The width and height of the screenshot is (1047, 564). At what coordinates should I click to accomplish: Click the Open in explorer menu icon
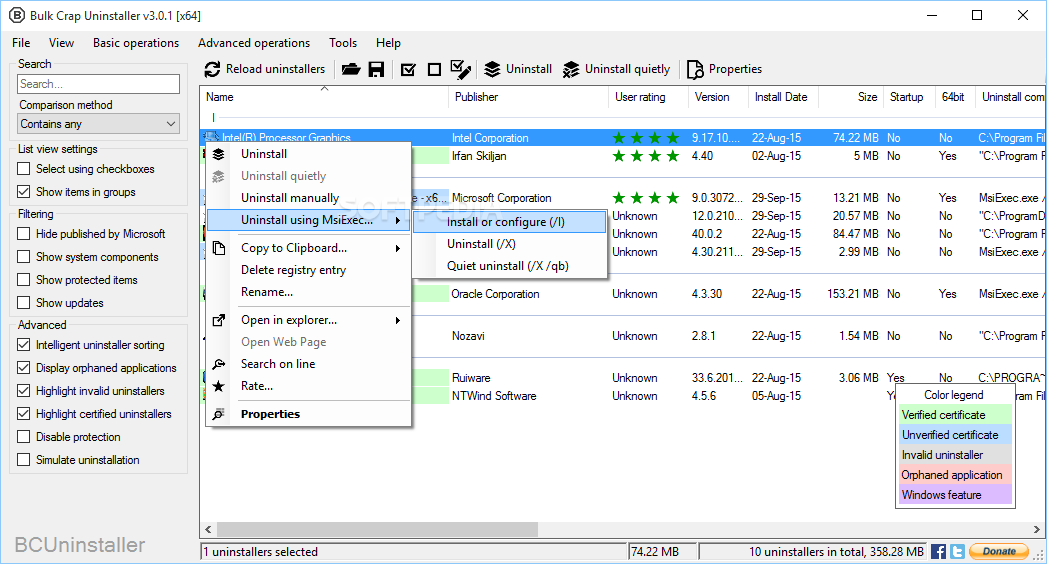(x=218, y=320)
